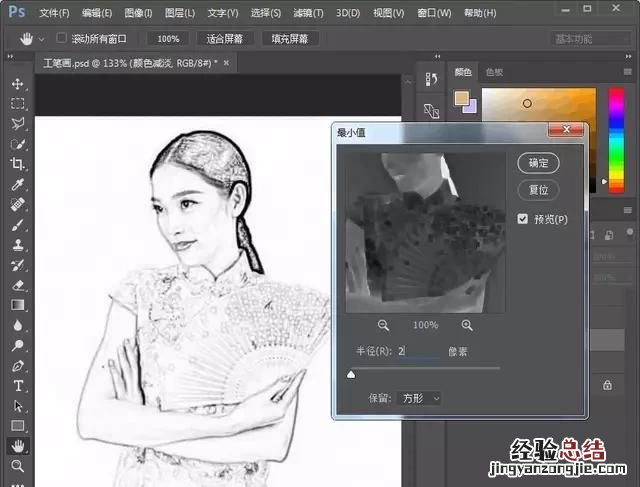This screenshot has height=487, width=640.
Task: Open the Preserve dropdown set to Squareness
Action: coord(420,398)
